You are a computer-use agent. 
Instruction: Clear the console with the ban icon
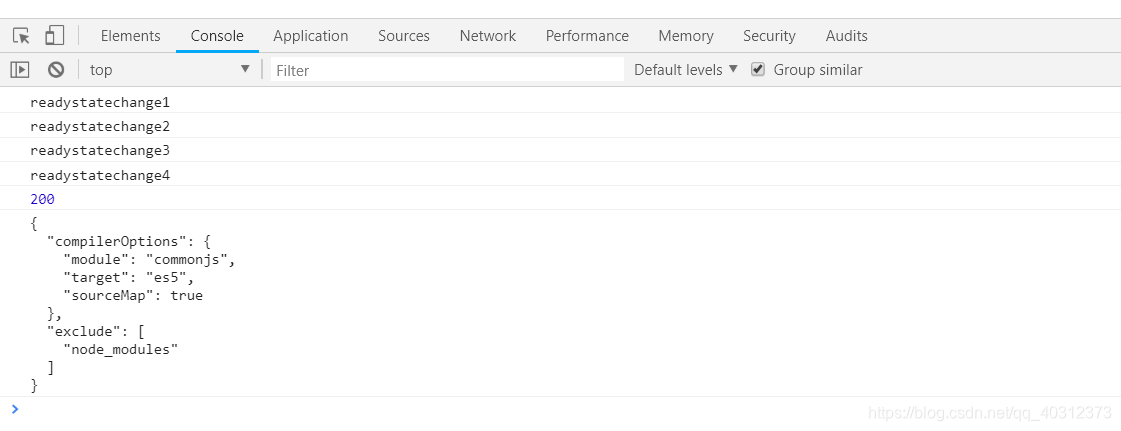[56, 69]
